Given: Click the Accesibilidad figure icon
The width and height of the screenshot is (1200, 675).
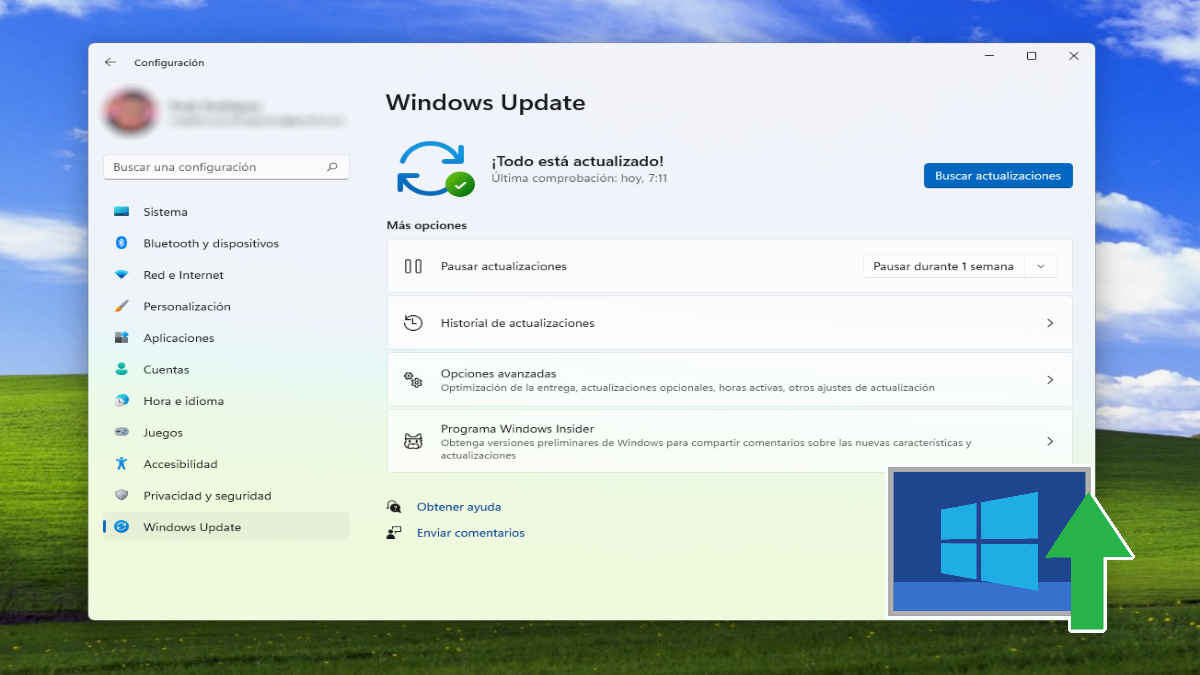Looking at the screenshot, I should pos(121,464).
